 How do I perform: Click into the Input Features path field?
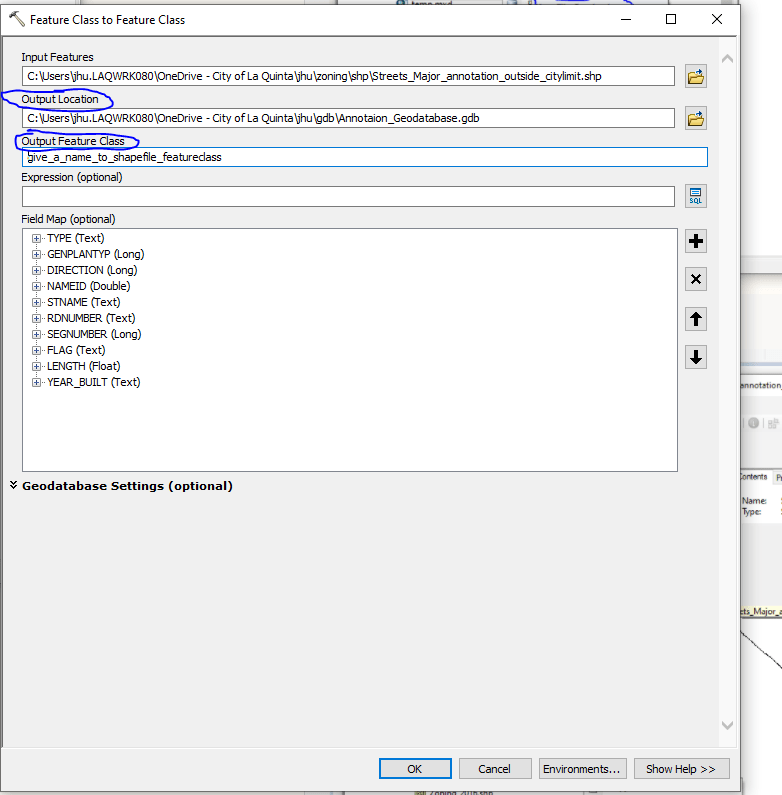point(348,76)
